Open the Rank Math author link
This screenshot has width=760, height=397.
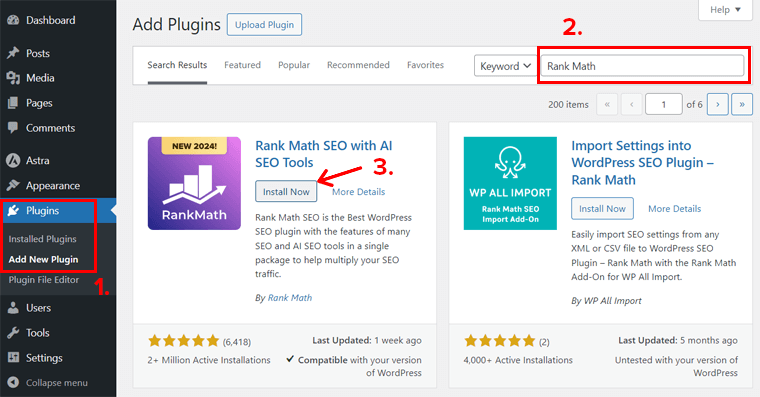[290, 298]
